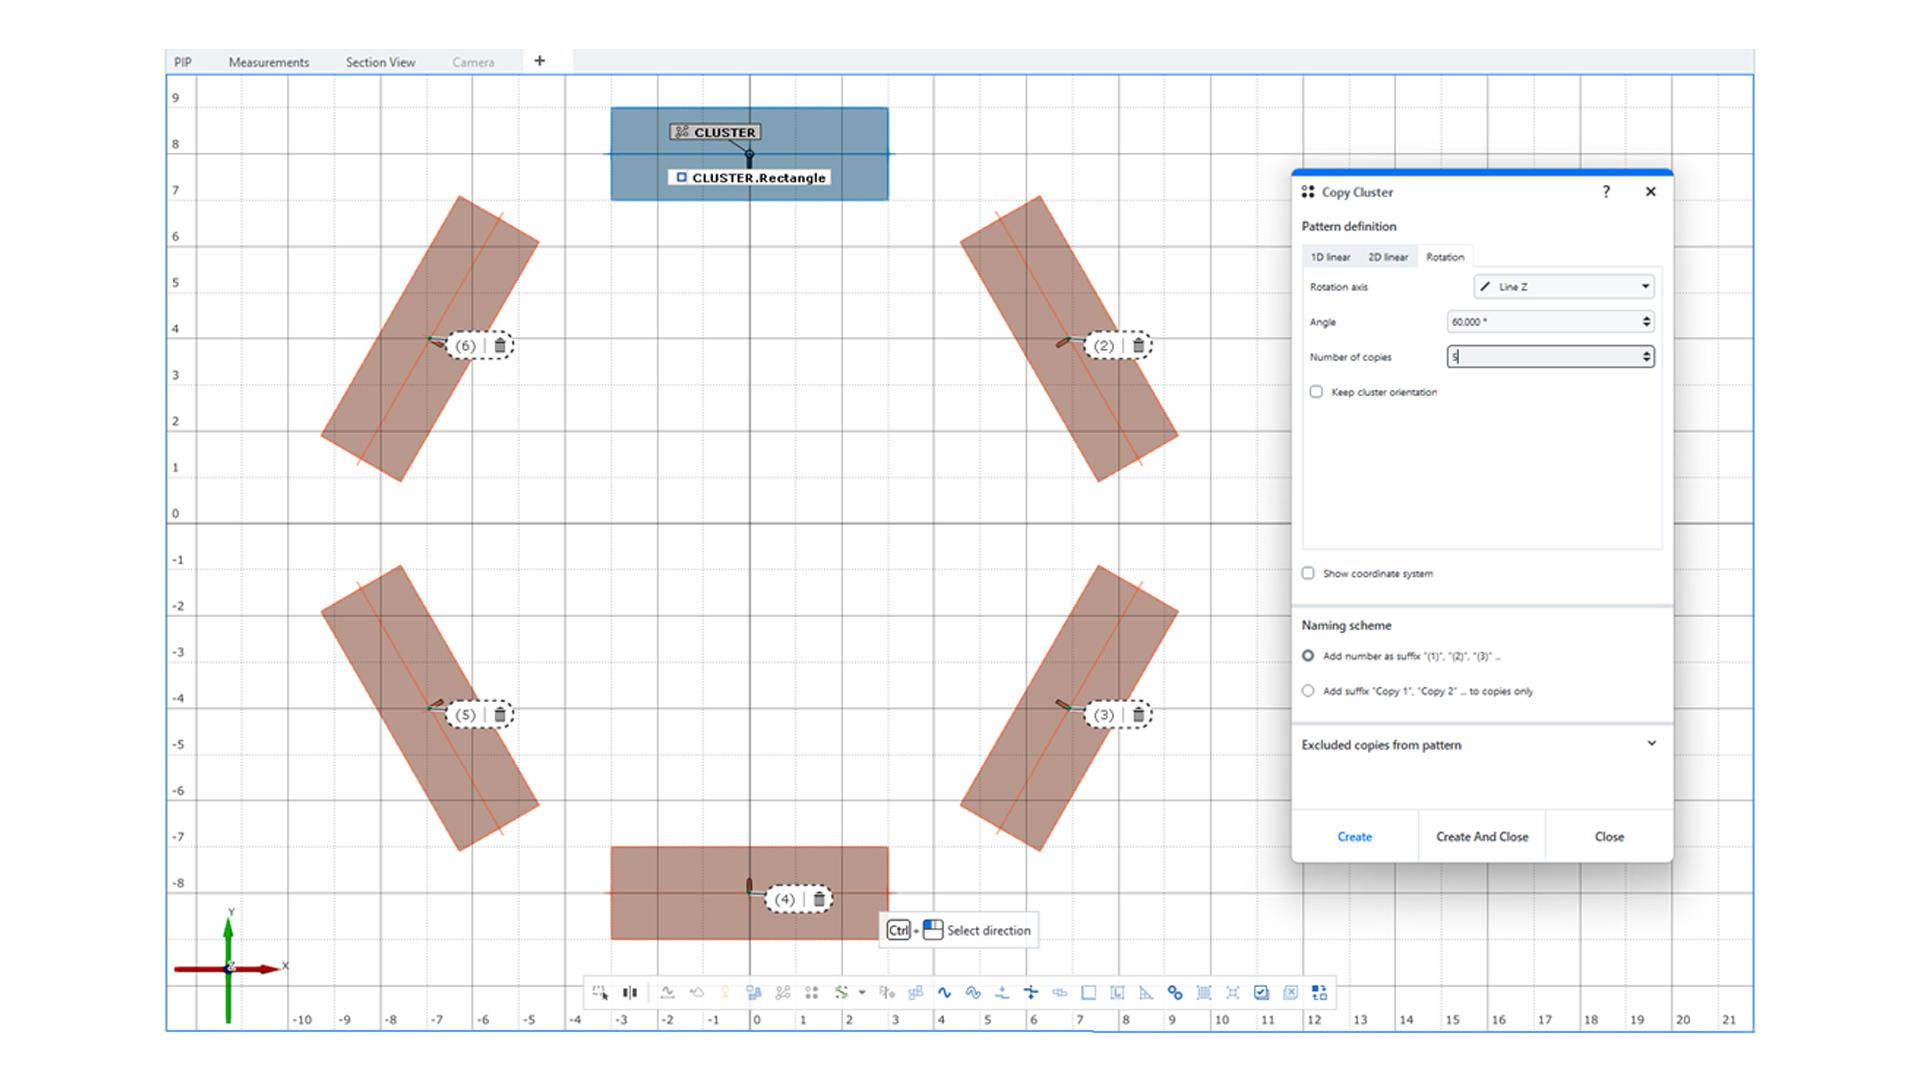The image size is (1920, 1080).
Task: Click the blue sine wave toolbar icon
Action: [x=944, y=993]
